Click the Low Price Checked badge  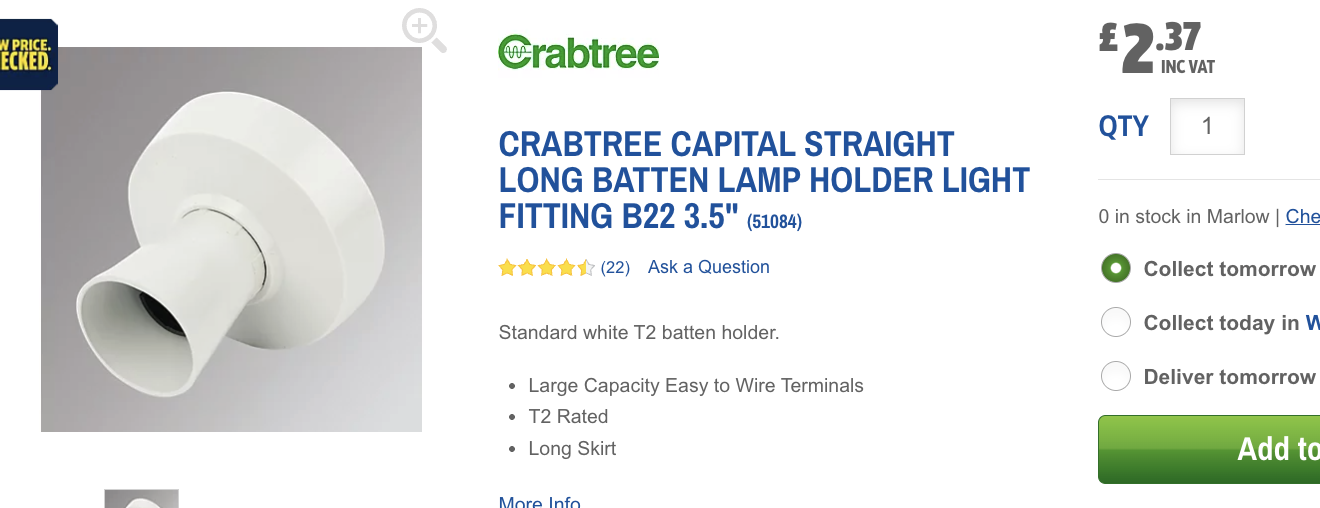point(28,54)
